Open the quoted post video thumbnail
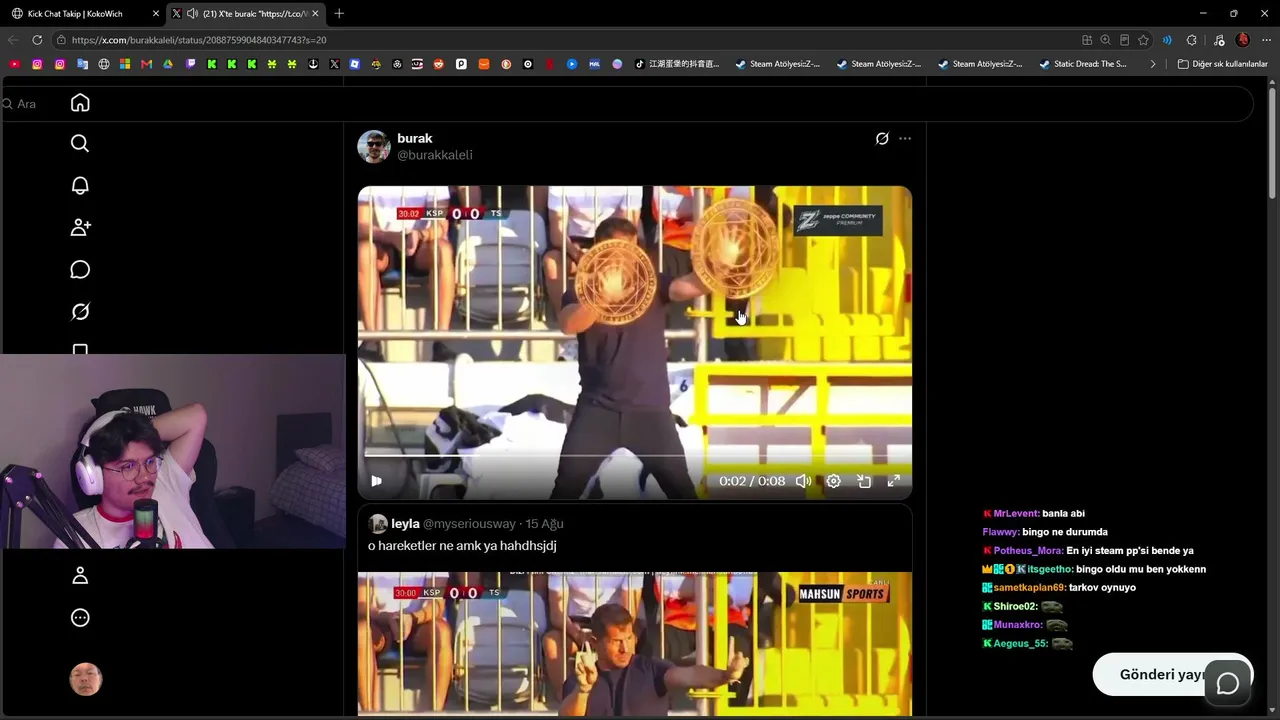Screen dimensions: 1280x720 coord(635,644)
